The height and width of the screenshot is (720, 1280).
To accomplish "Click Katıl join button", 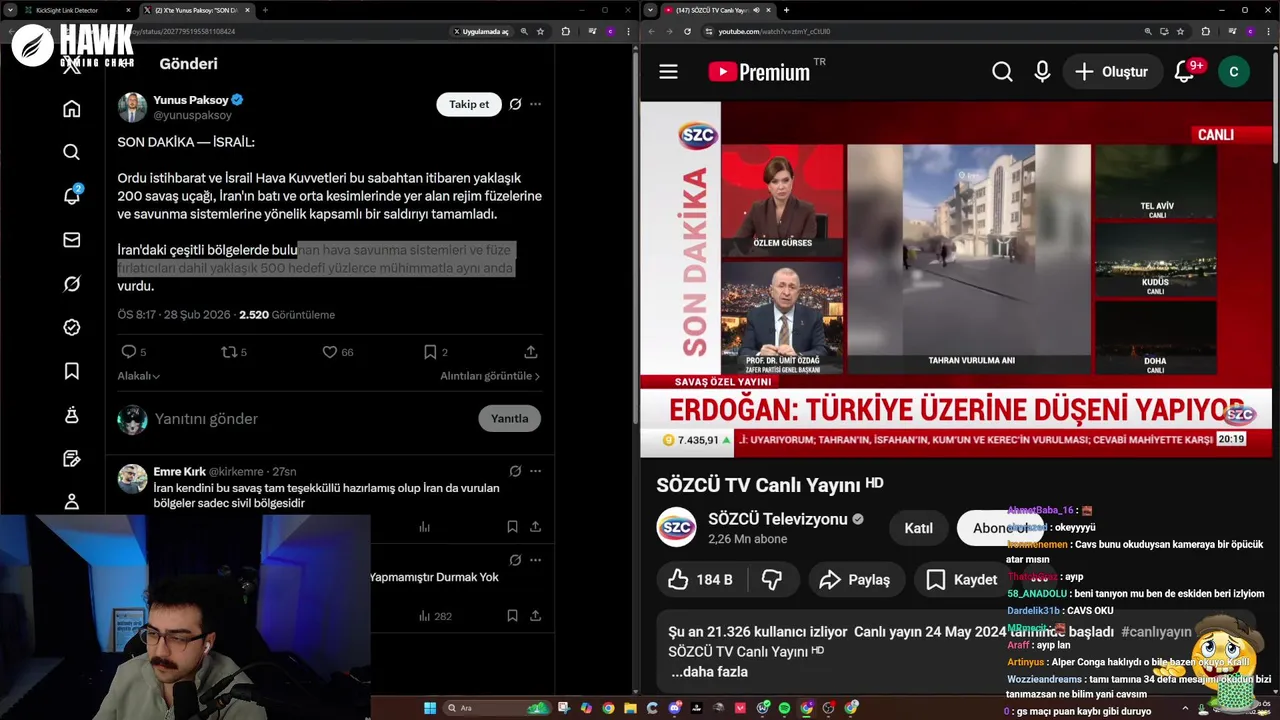I will [x=918, y=528].
